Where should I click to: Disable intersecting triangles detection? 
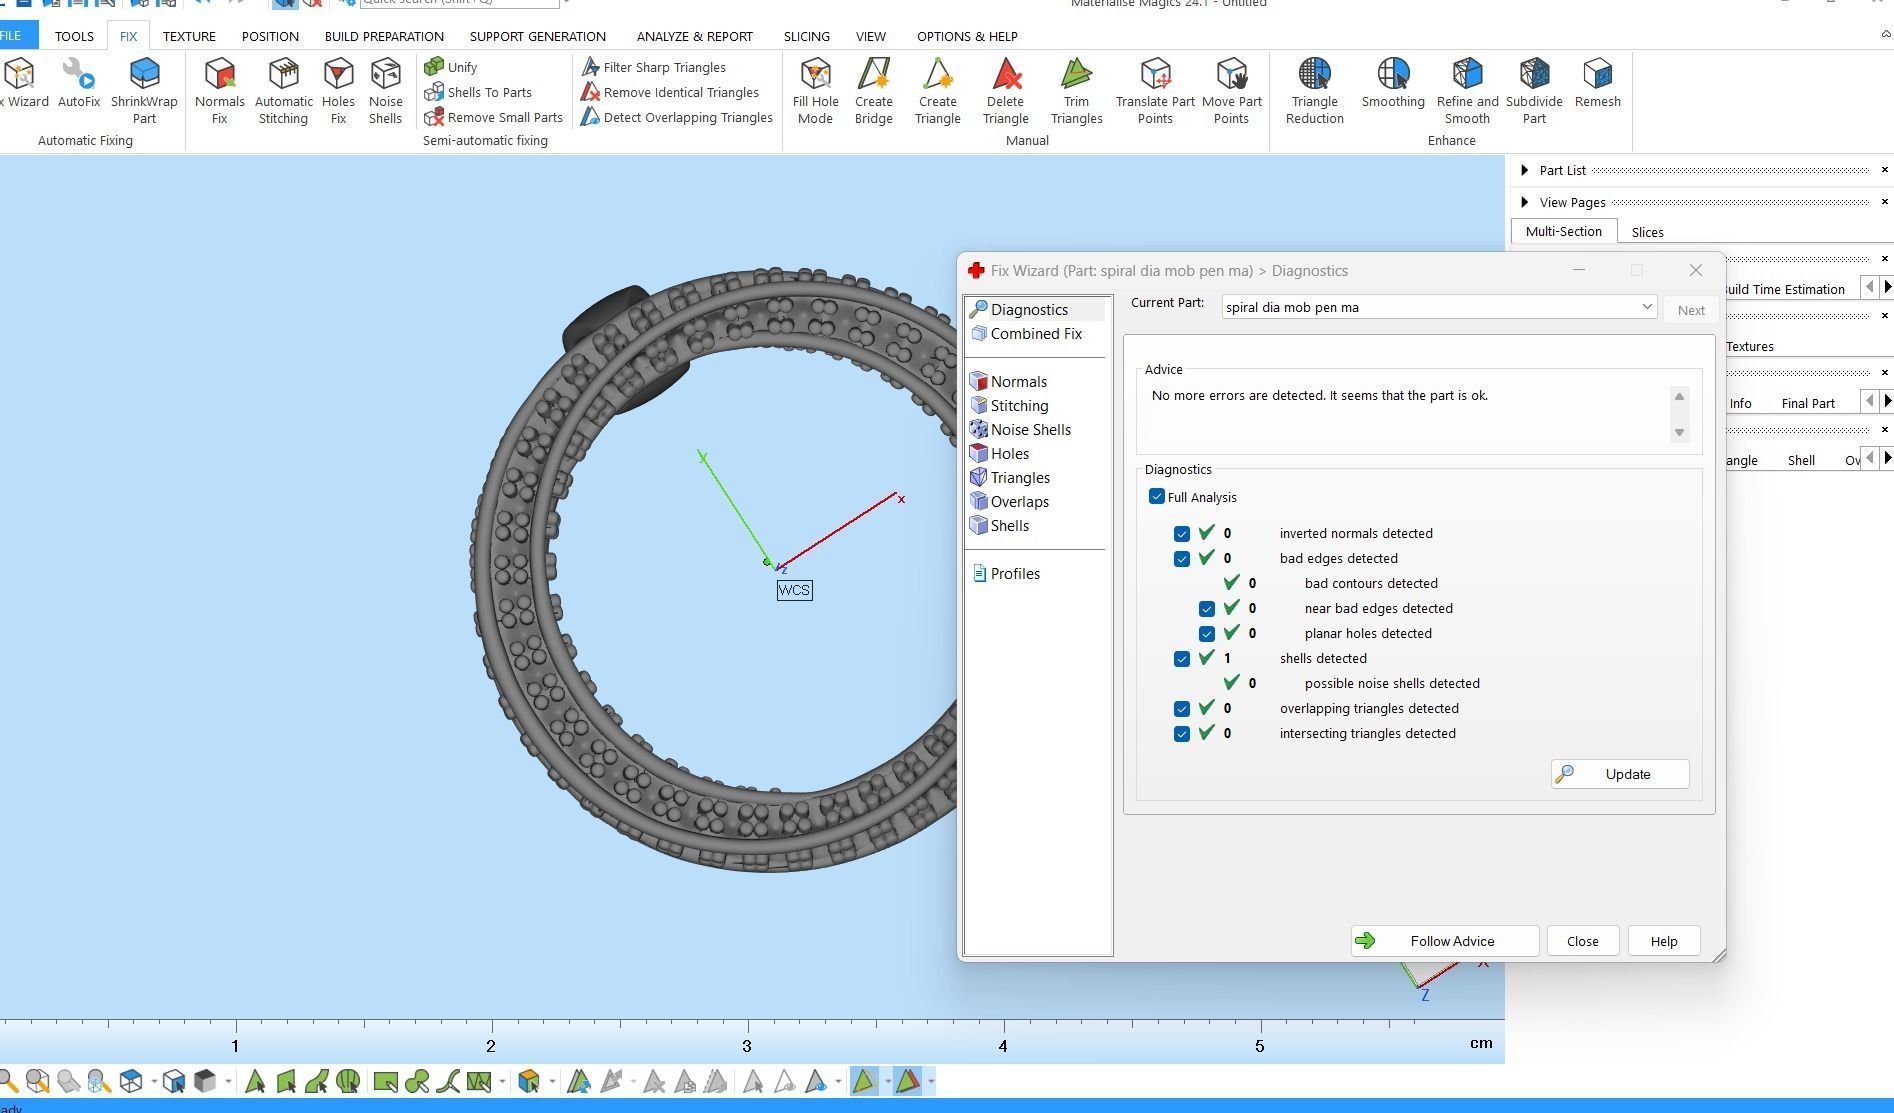point(1182,734)
